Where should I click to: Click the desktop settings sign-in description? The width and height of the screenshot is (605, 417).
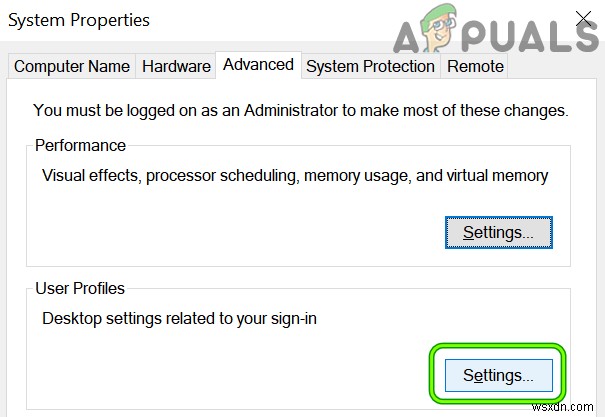179,319
